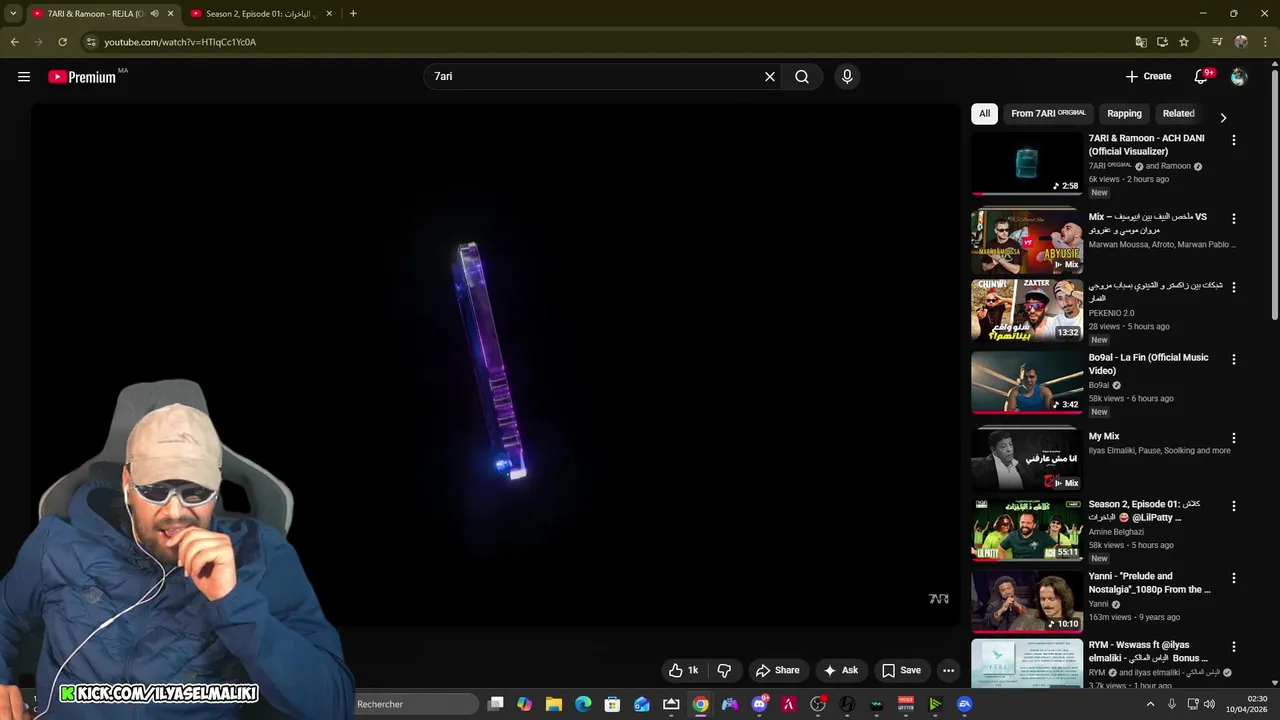
Task: Open Discord from taskbar
Action: pos(759,704)
